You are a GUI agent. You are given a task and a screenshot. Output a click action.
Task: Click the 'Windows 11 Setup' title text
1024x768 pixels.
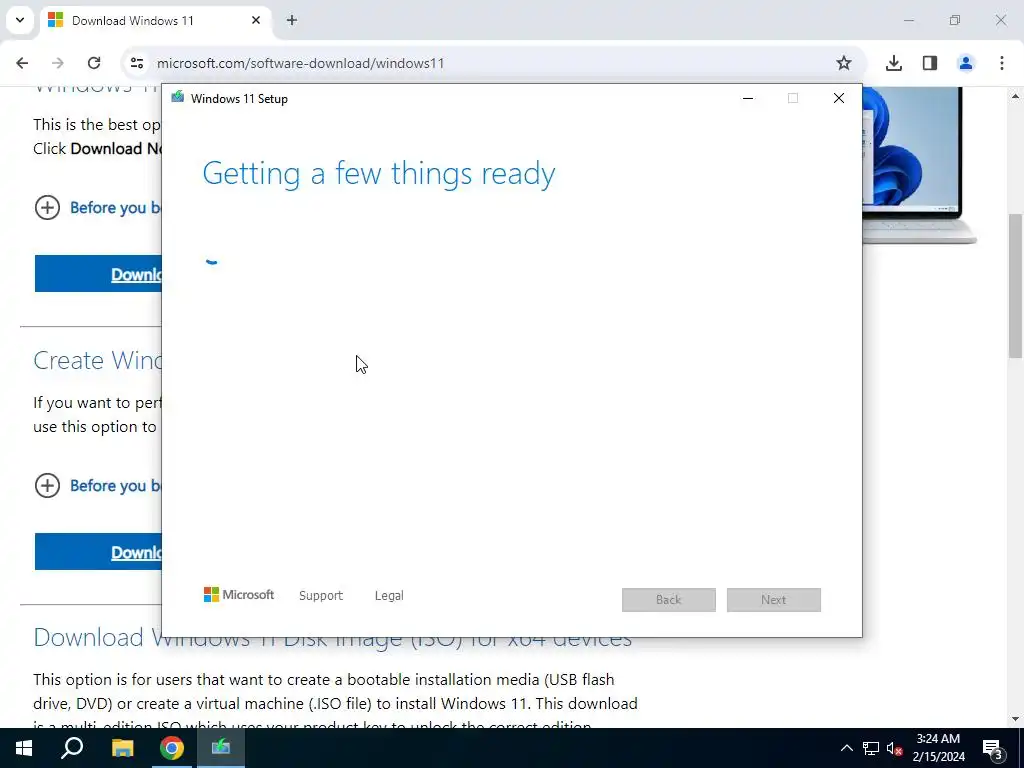[x=239, y=99]
